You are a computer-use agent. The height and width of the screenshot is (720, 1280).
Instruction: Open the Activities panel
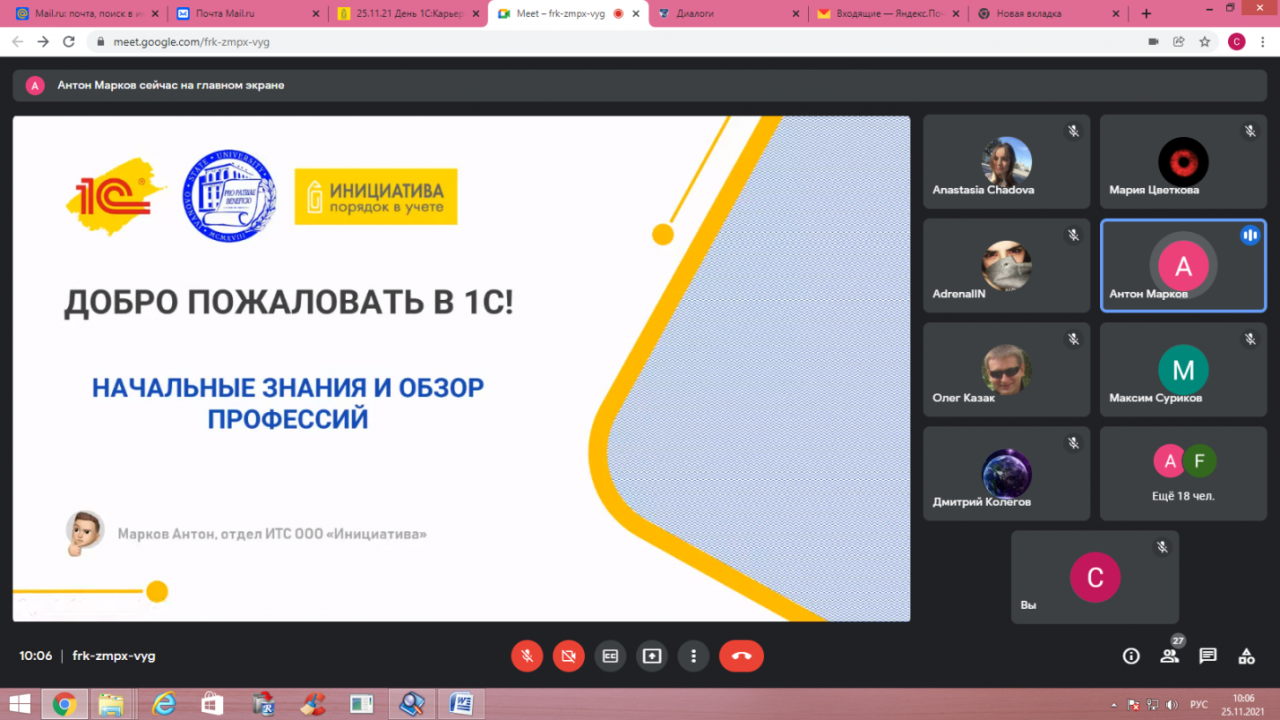click(x=1246, y=656)
